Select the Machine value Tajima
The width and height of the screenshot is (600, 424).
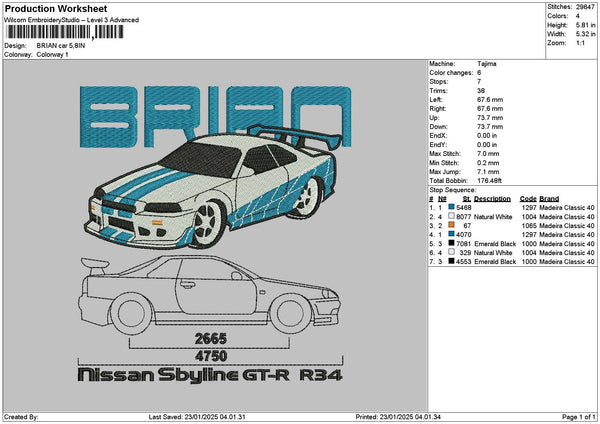[x=487, y=64]
